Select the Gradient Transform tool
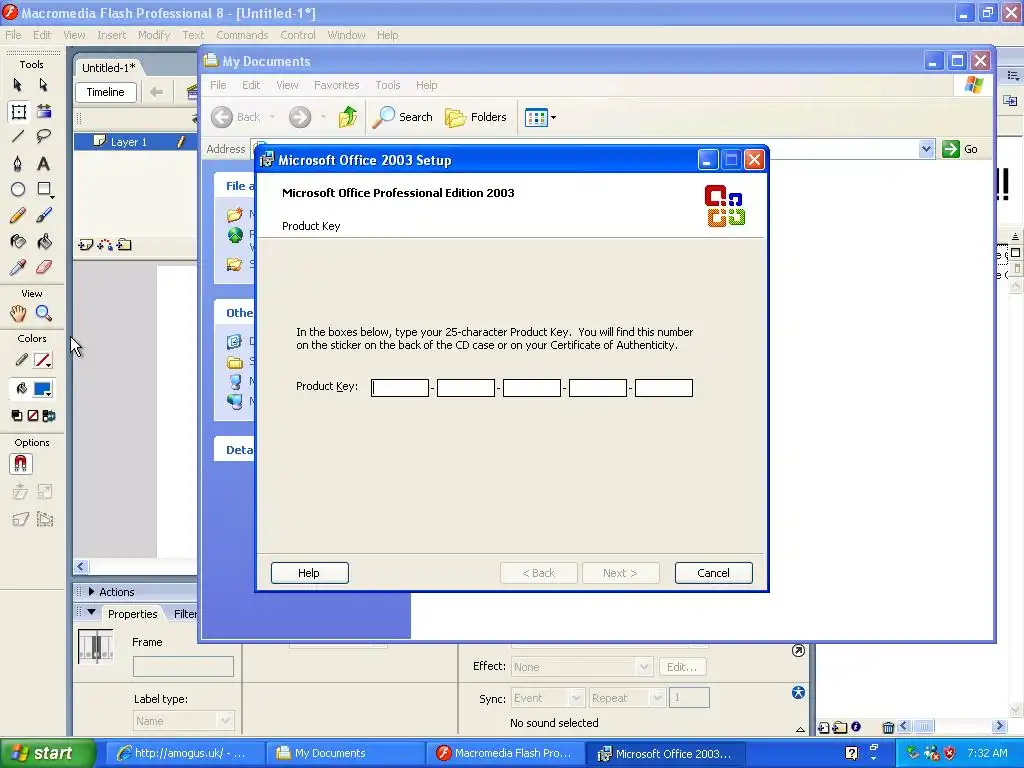 (x=44, y=111)
